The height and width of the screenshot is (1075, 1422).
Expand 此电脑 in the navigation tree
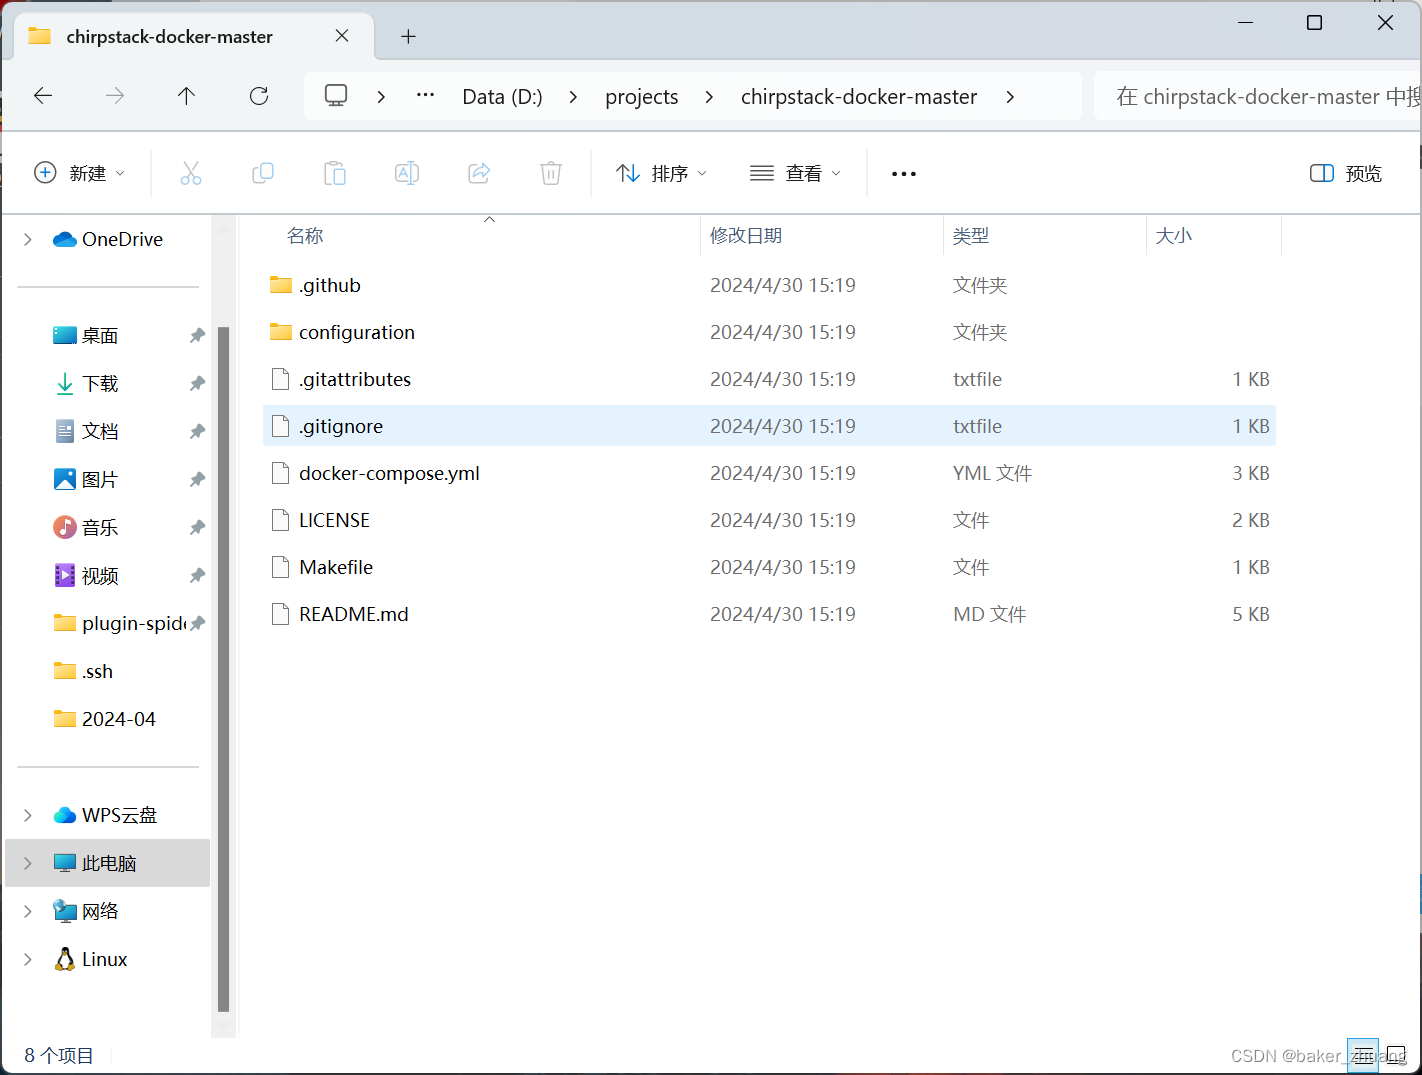[27, 862]
